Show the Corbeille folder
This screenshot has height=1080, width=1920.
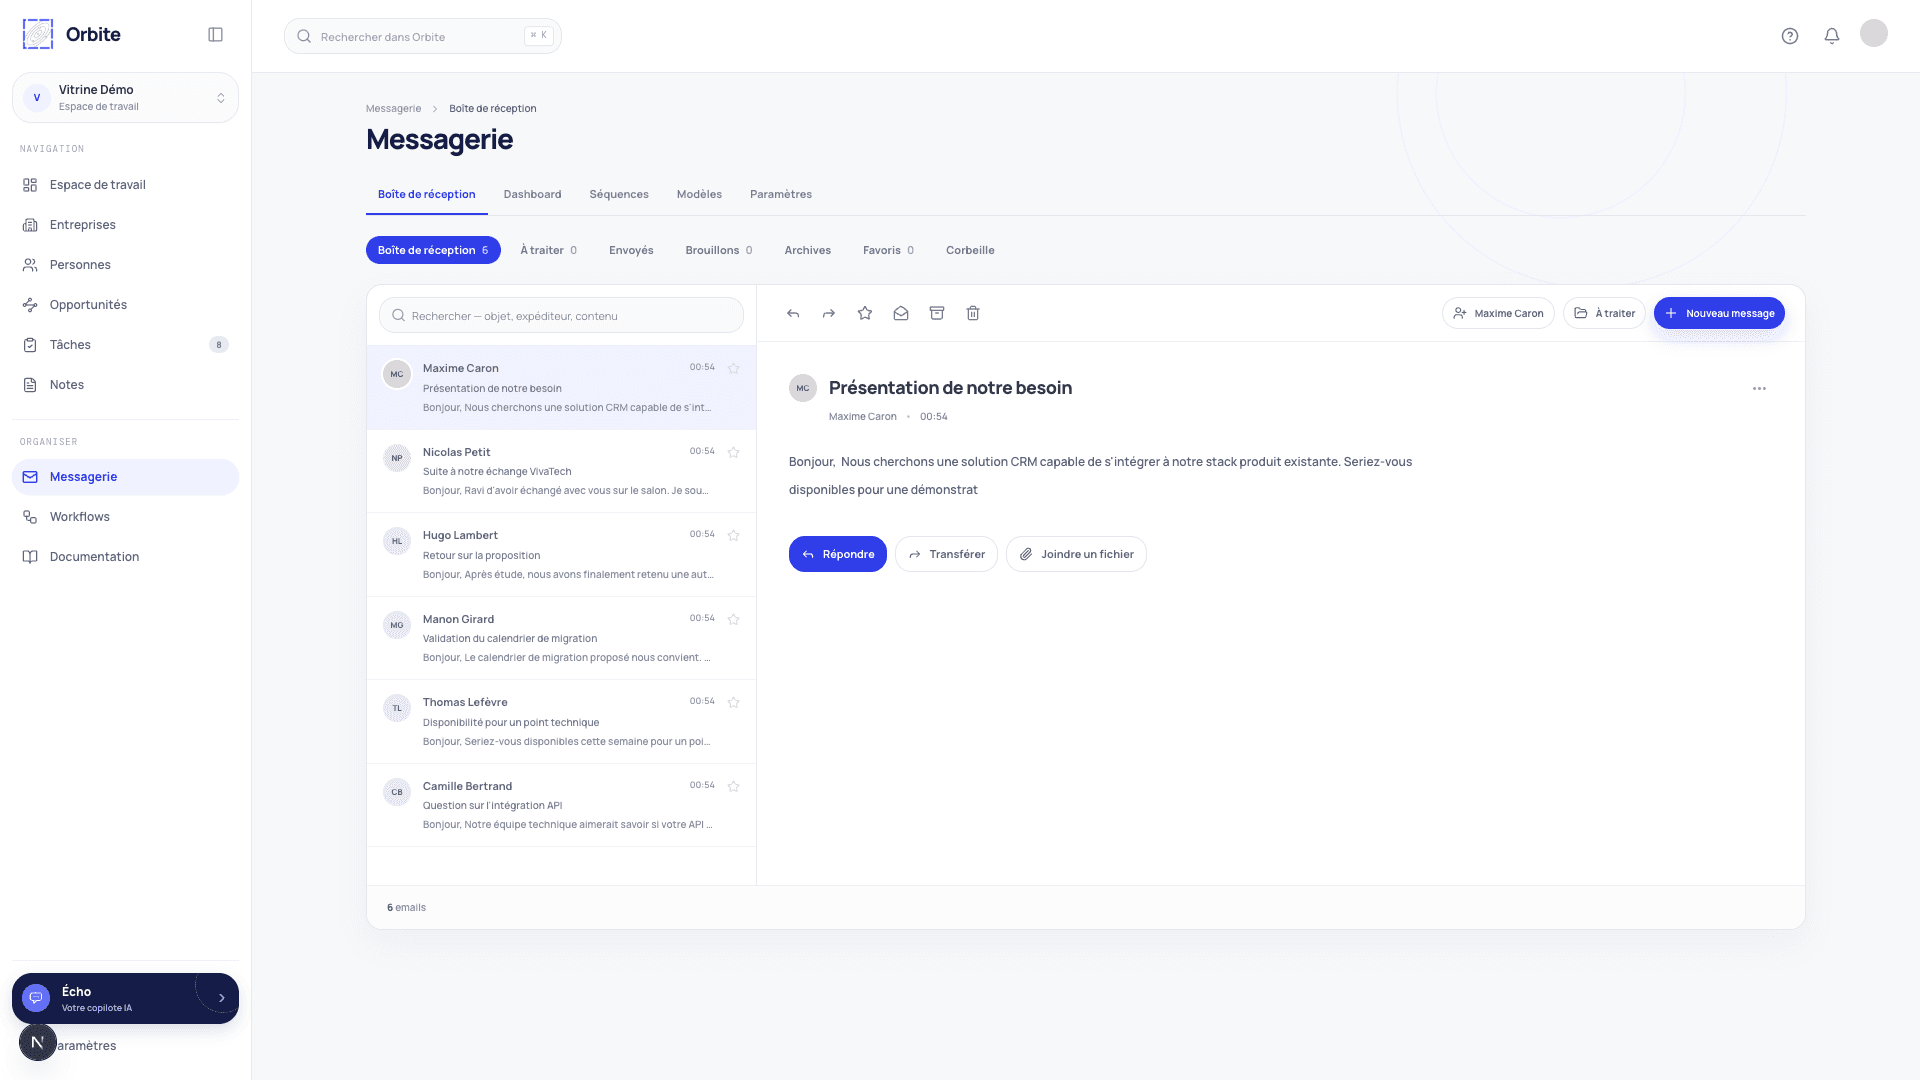[x=970, y=250]
